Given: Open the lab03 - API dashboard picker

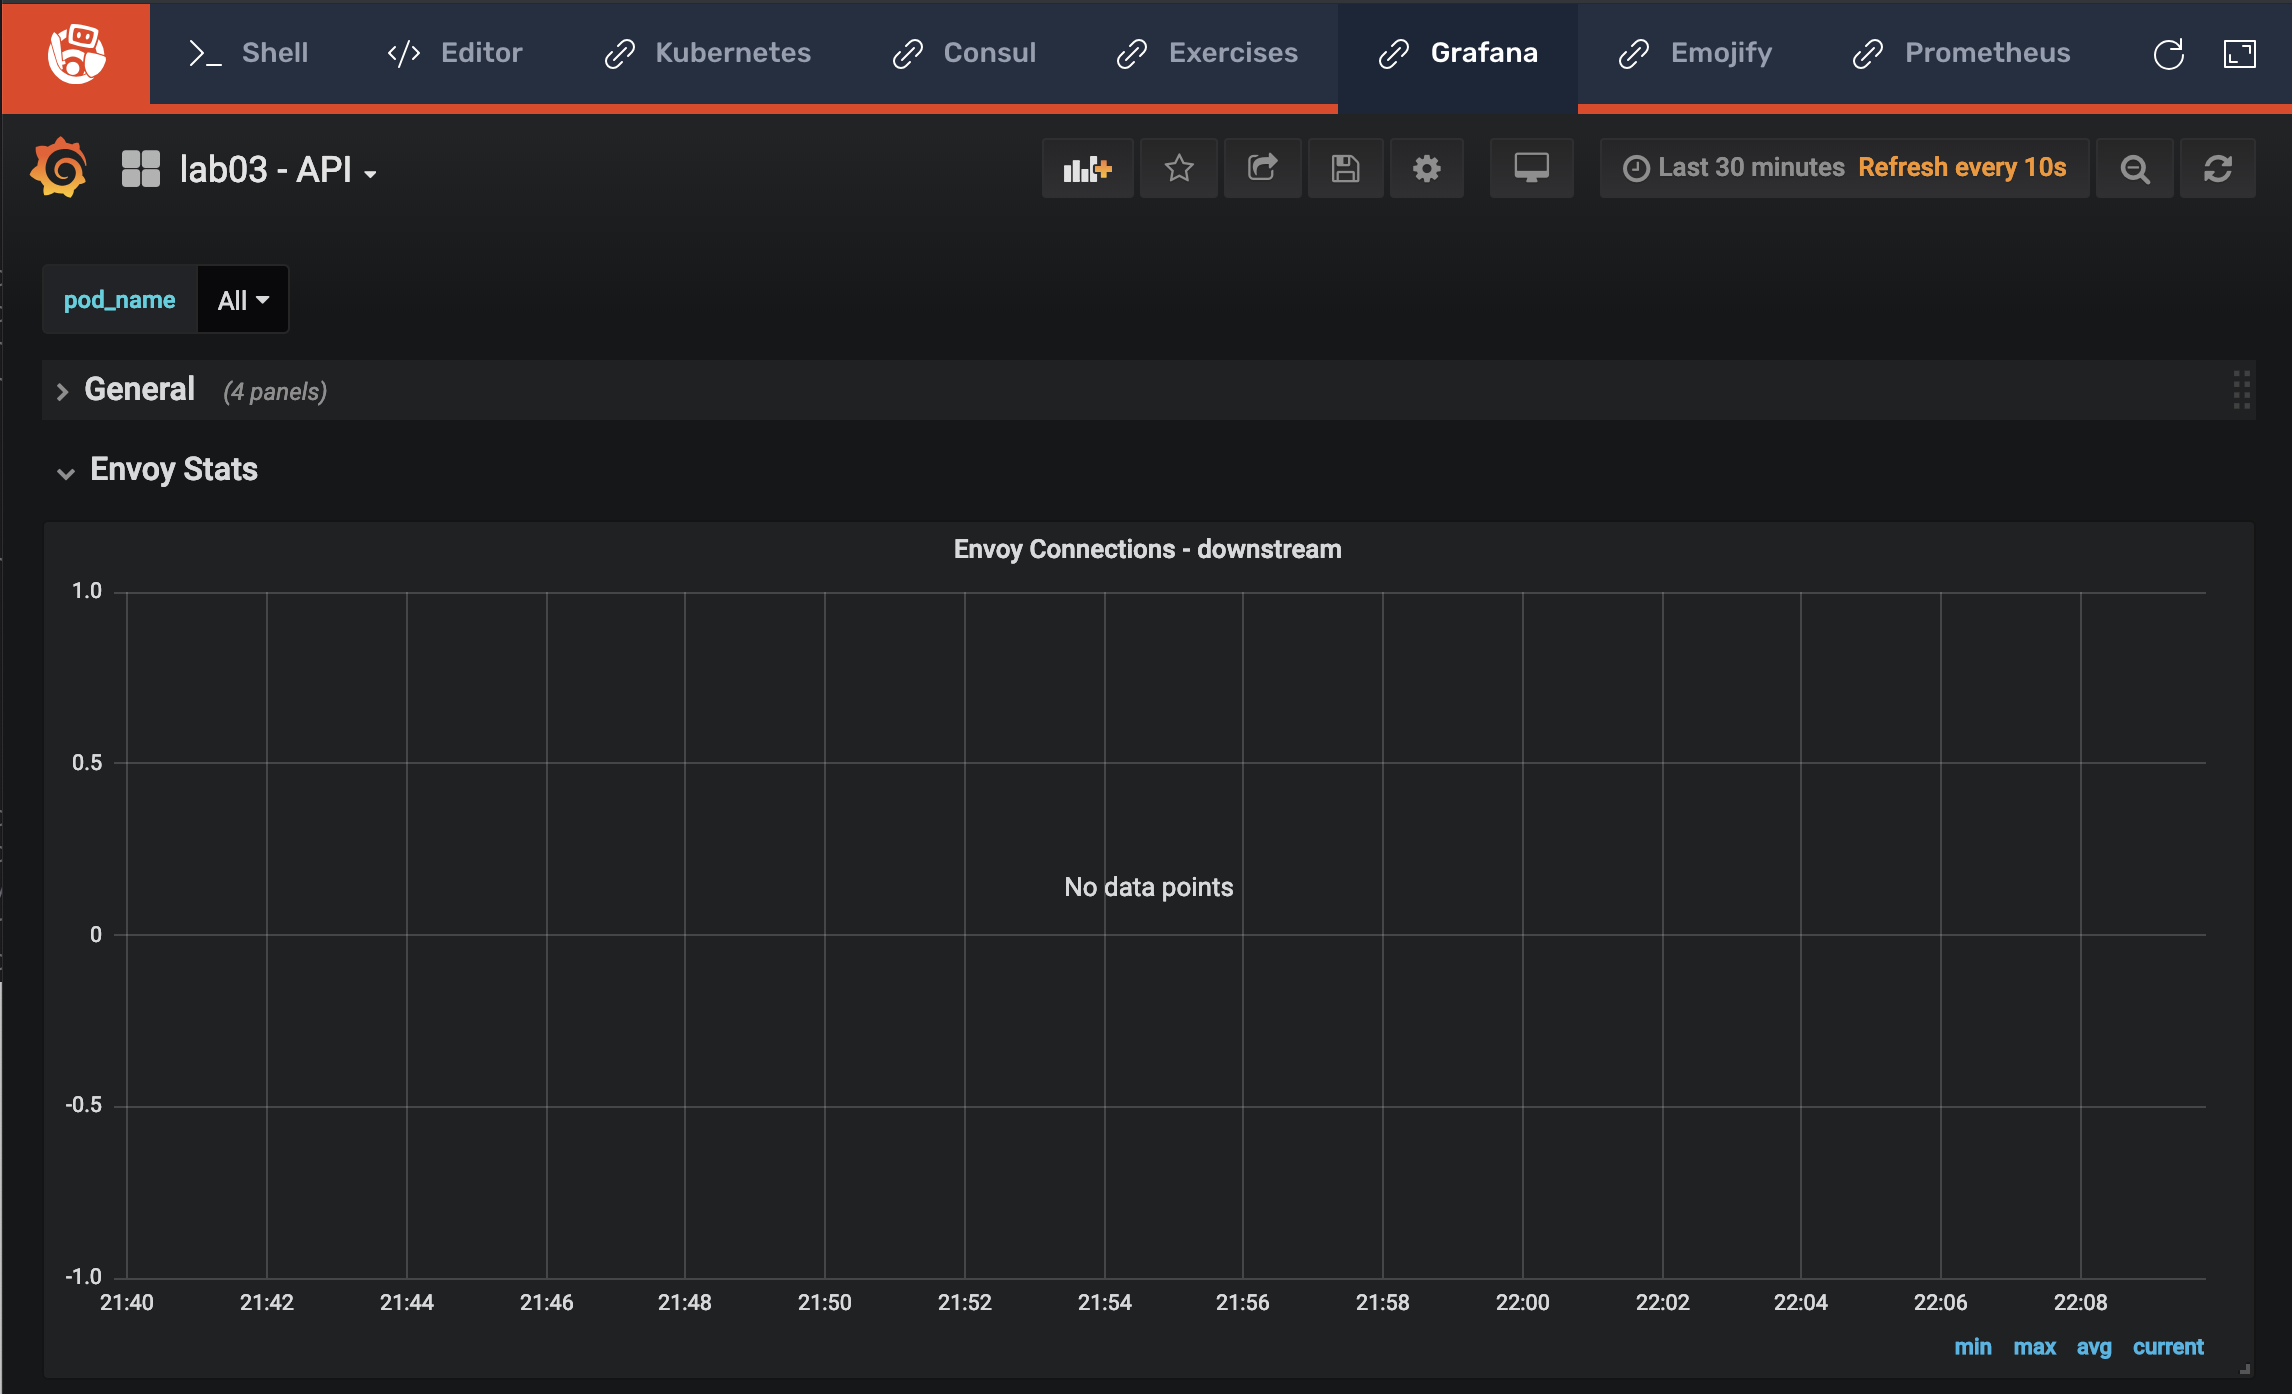Looking at the screenshot, I should [x=278, y=170].
